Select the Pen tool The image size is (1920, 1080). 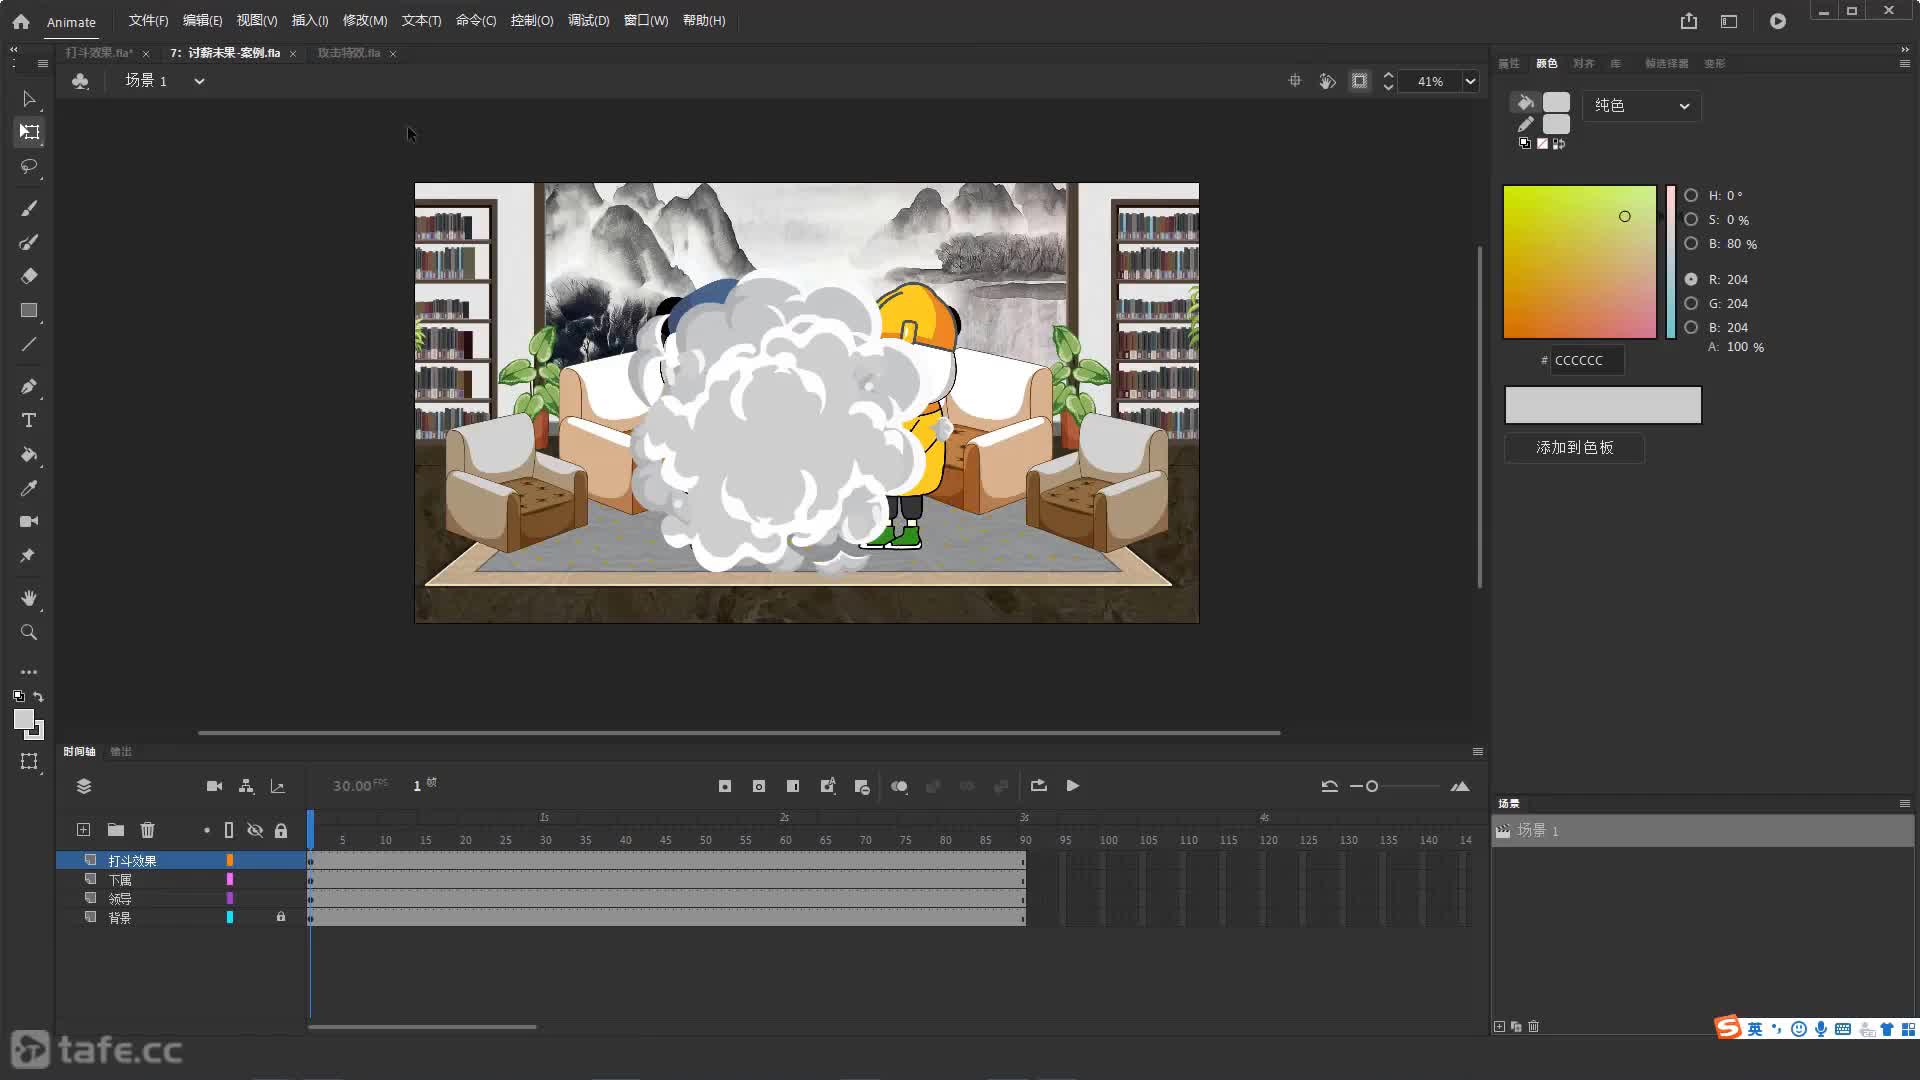(x=29, y=387)
